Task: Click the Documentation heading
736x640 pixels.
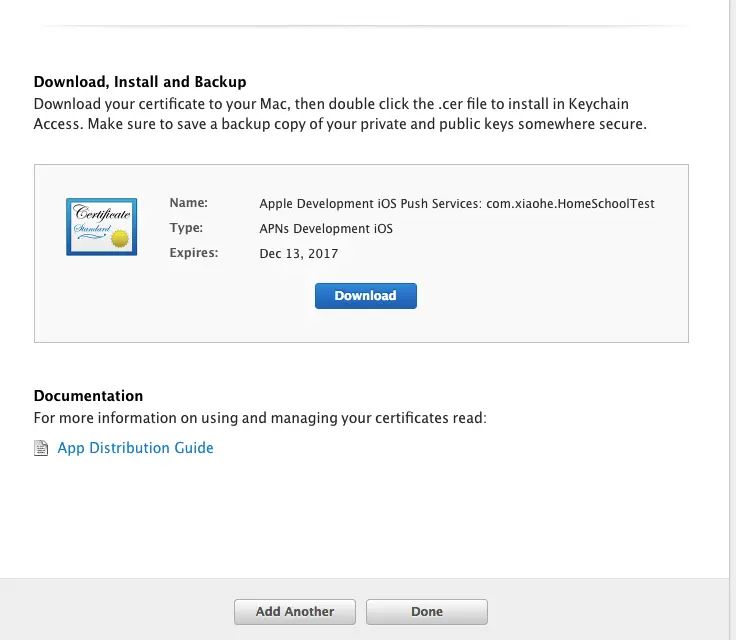Action: pos(88,396)
